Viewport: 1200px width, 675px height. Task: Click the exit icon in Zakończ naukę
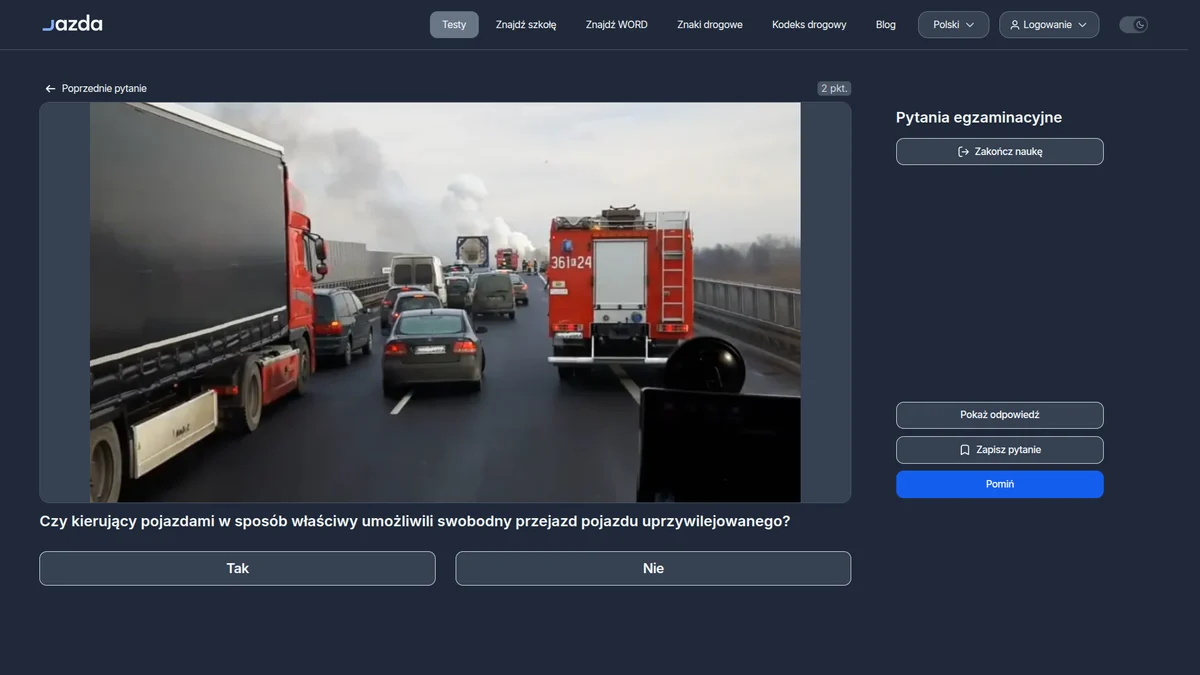[x=963, y=152]
